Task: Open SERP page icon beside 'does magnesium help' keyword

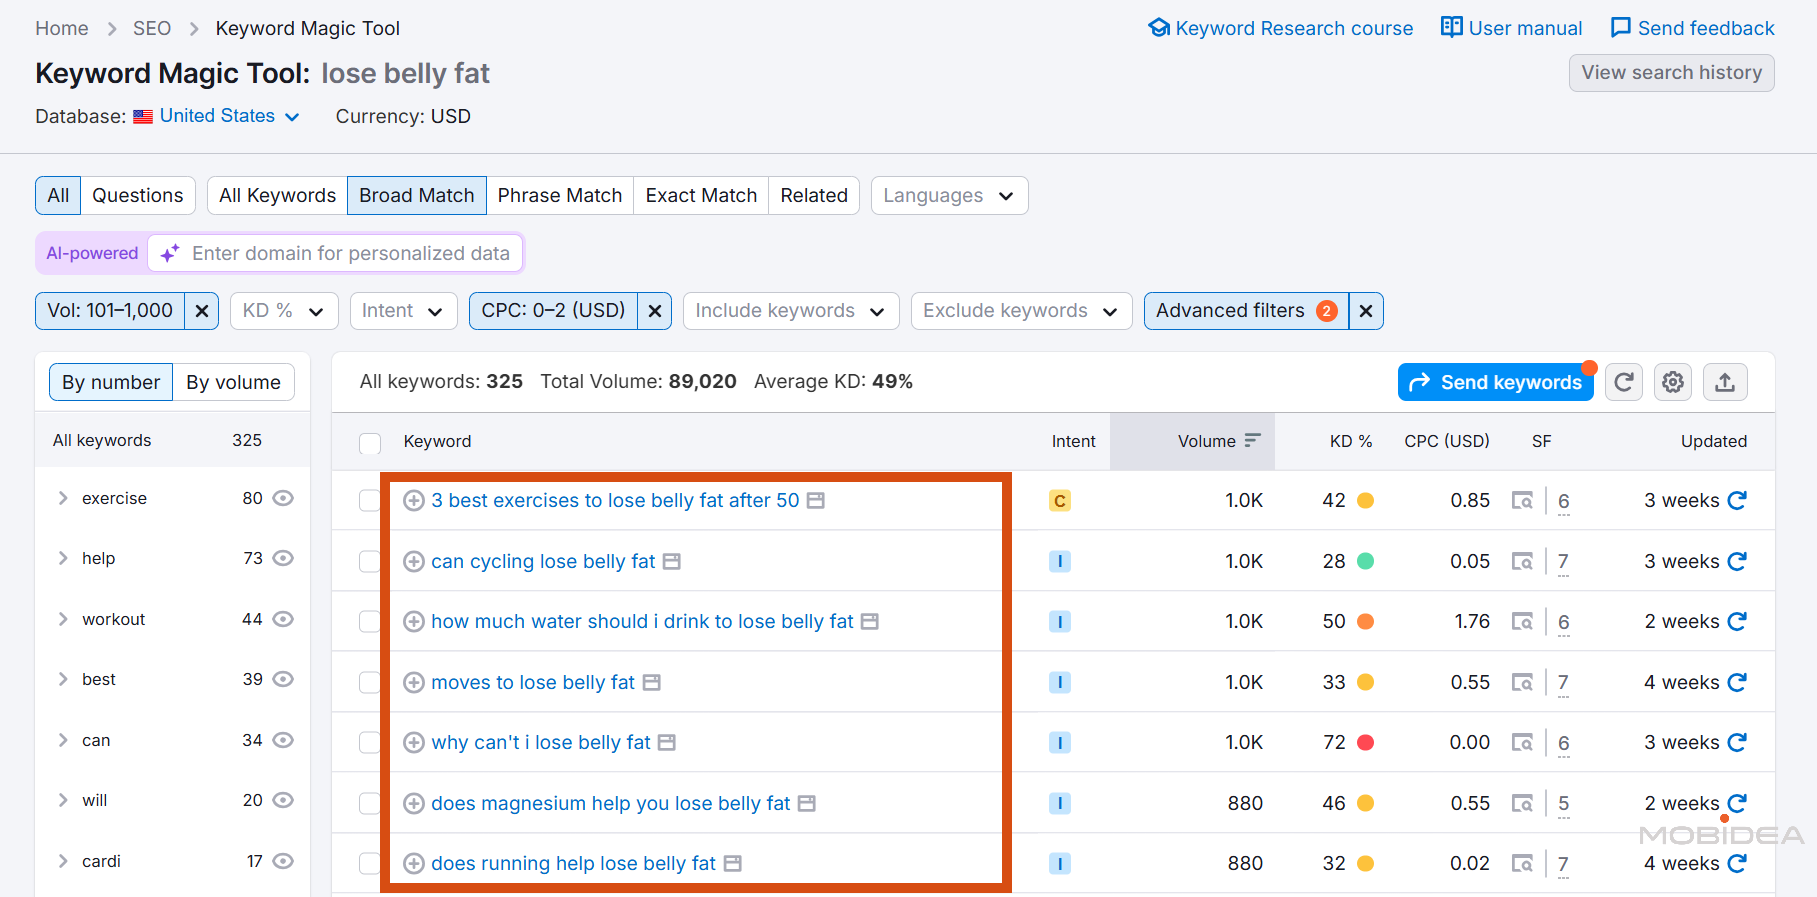Action: pyautogui.click(x=807, y=803)
